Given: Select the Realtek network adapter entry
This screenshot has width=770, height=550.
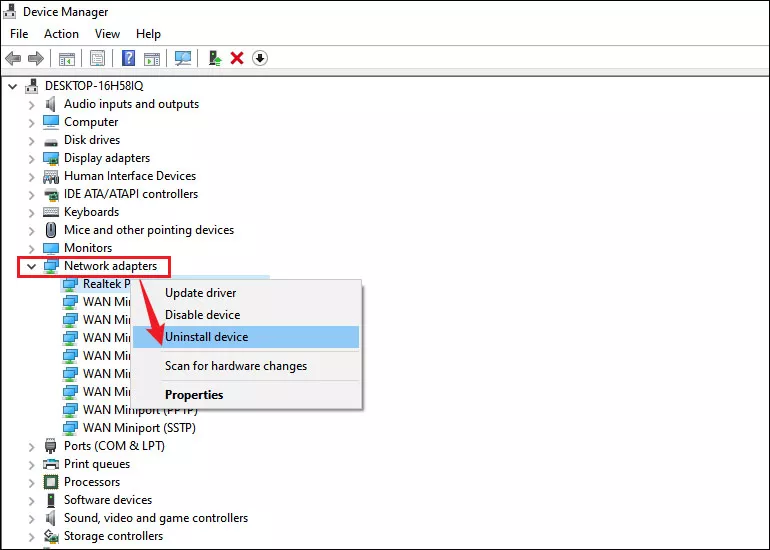Looking at the screenshot, I should point(107,284).
